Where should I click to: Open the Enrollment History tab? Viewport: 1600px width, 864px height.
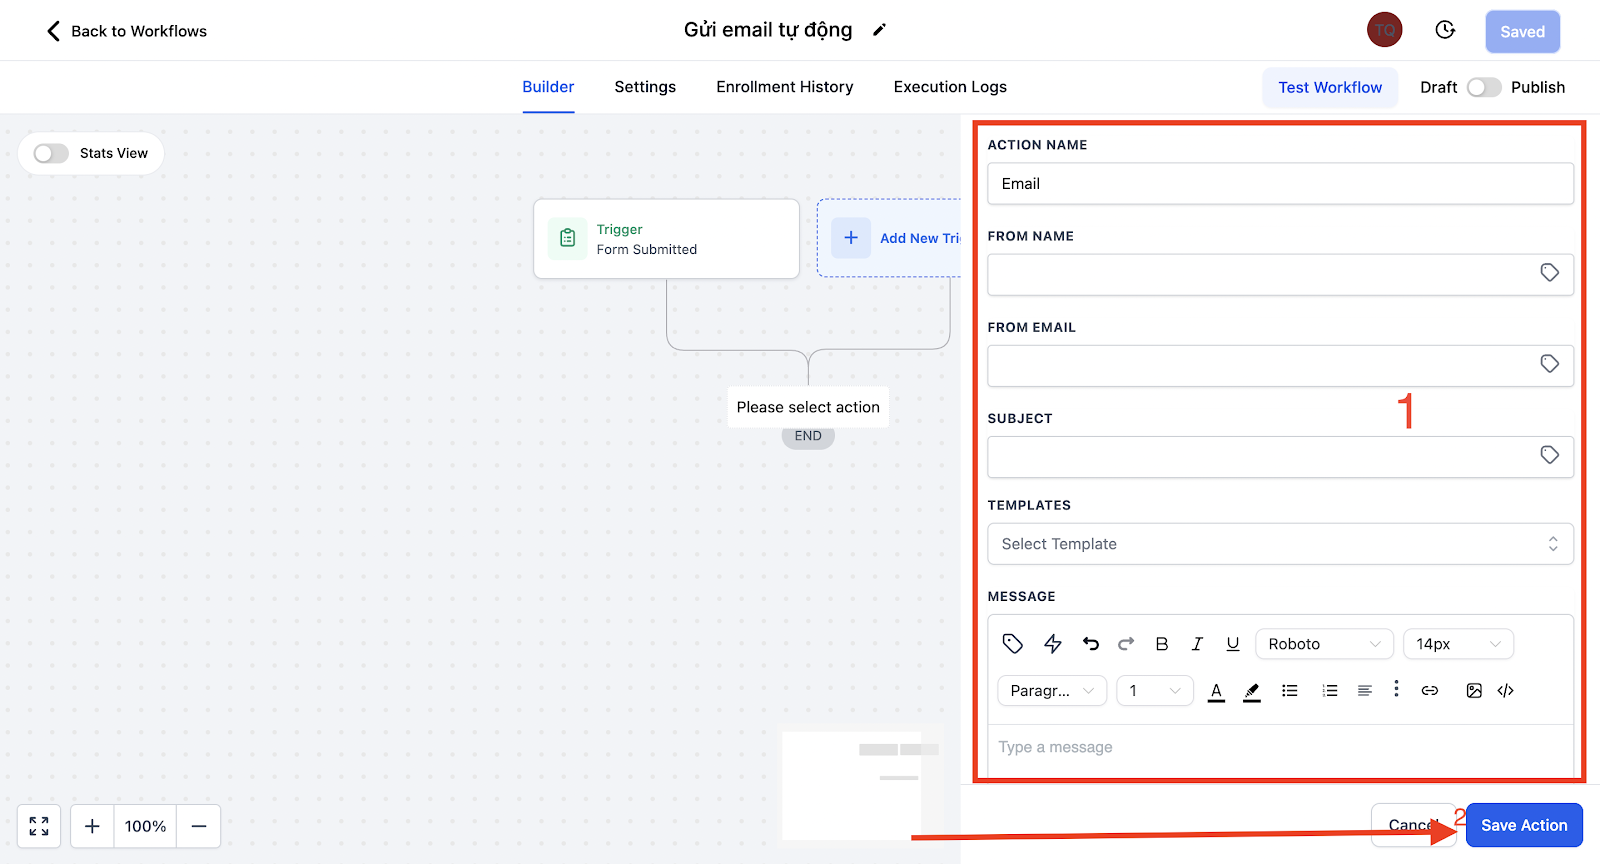(785, 87)
